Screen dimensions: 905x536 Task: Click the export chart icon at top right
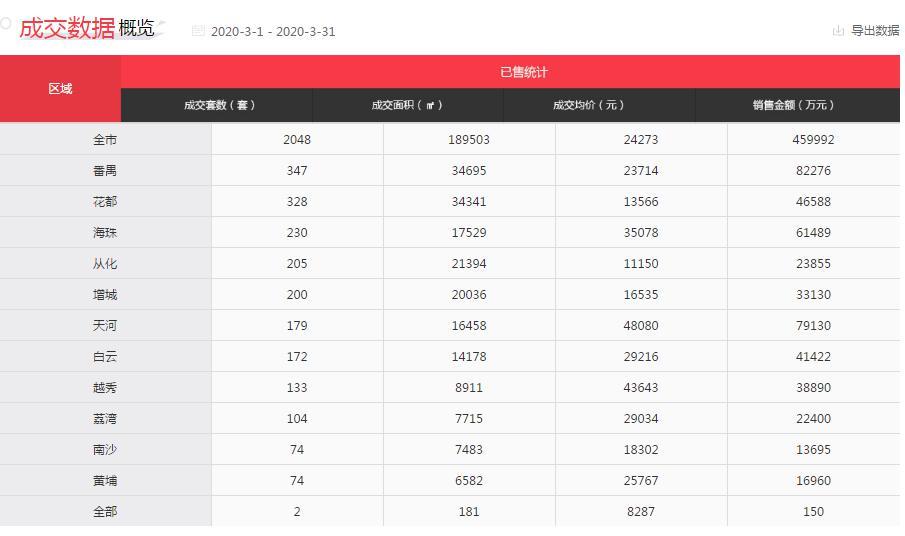(x=838, y=31)
